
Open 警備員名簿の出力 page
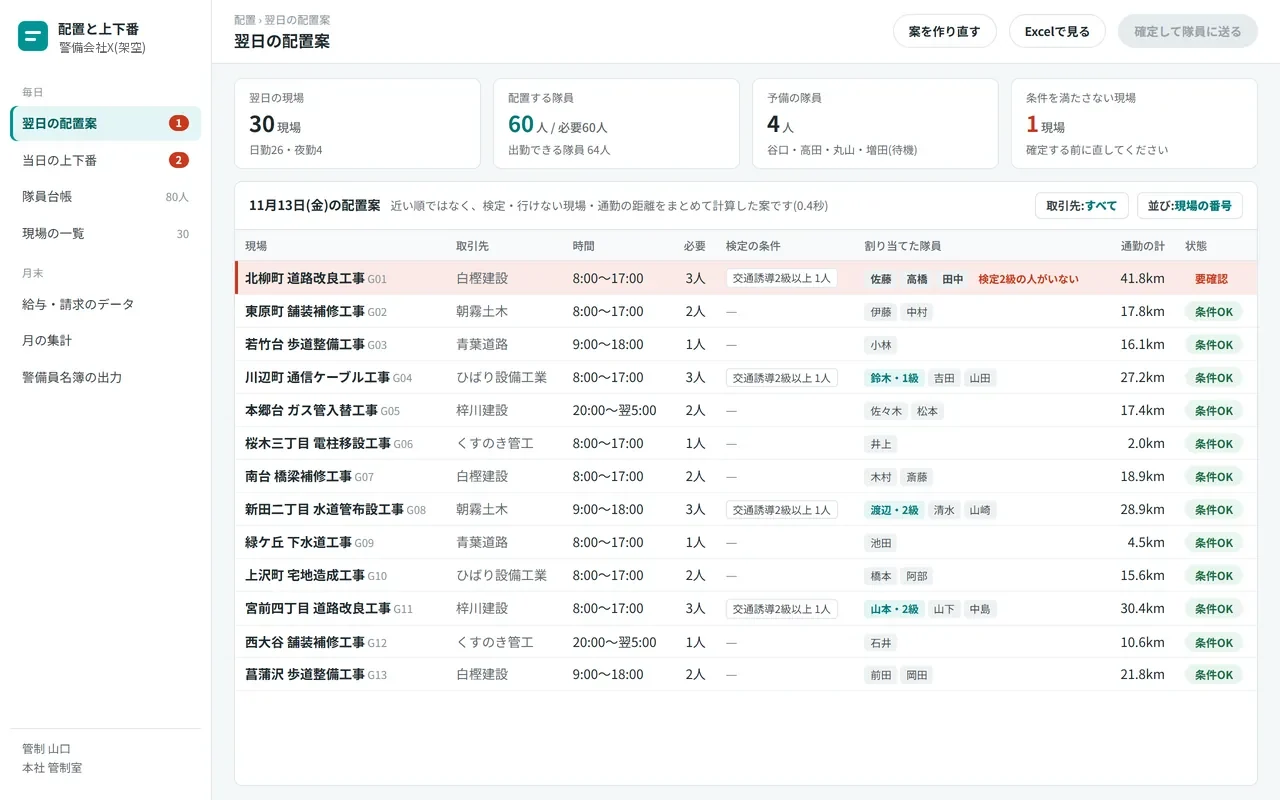pos(106,377)
